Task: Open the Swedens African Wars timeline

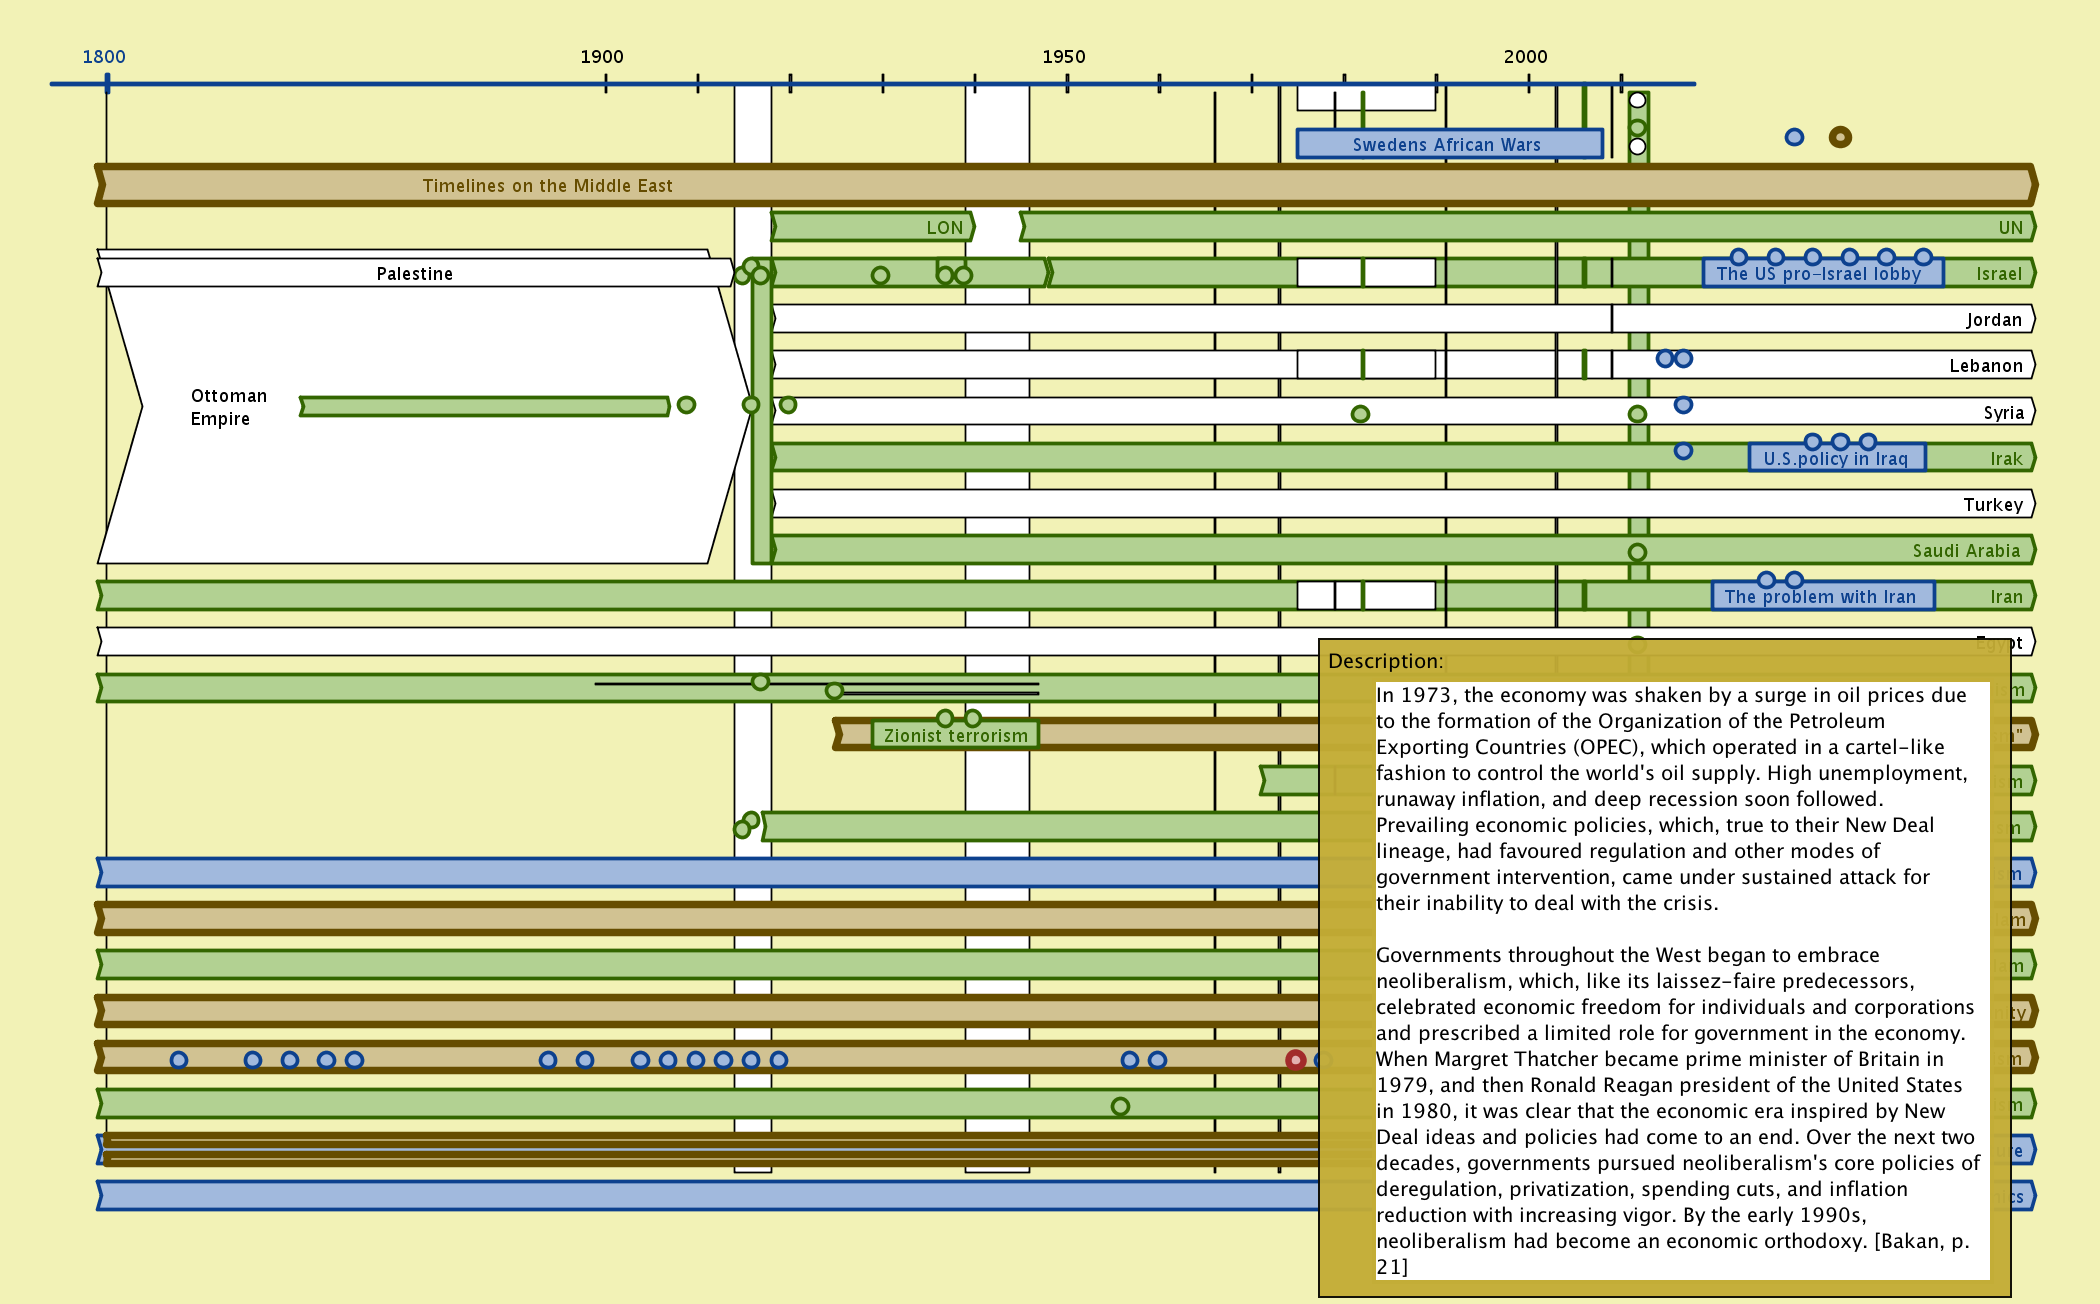Action: pos(1447,144)
